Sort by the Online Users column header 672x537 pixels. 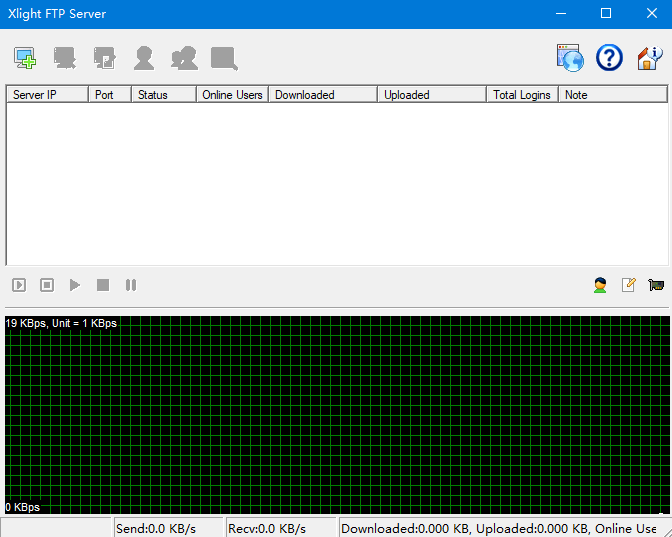point(232,95)
